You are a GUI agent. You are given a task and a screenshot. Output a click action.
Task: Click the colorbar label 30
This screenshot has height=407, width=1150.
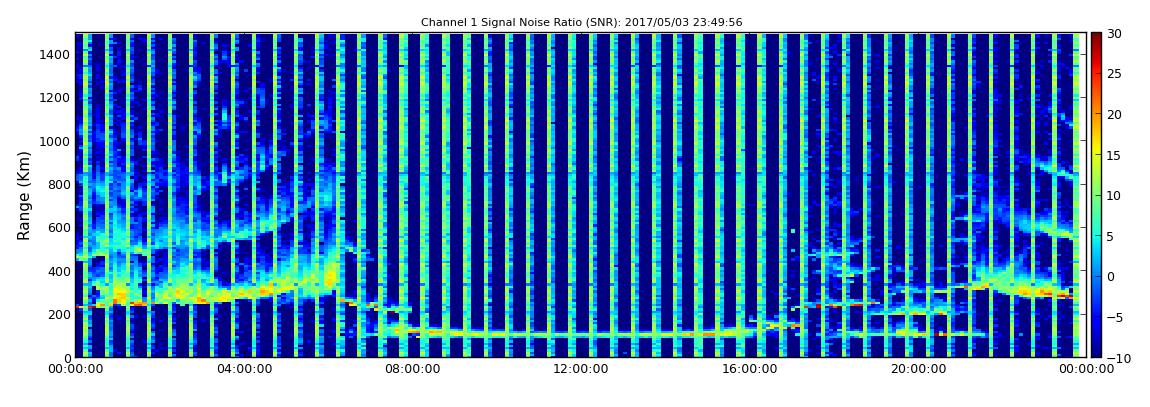[1115, 33]
